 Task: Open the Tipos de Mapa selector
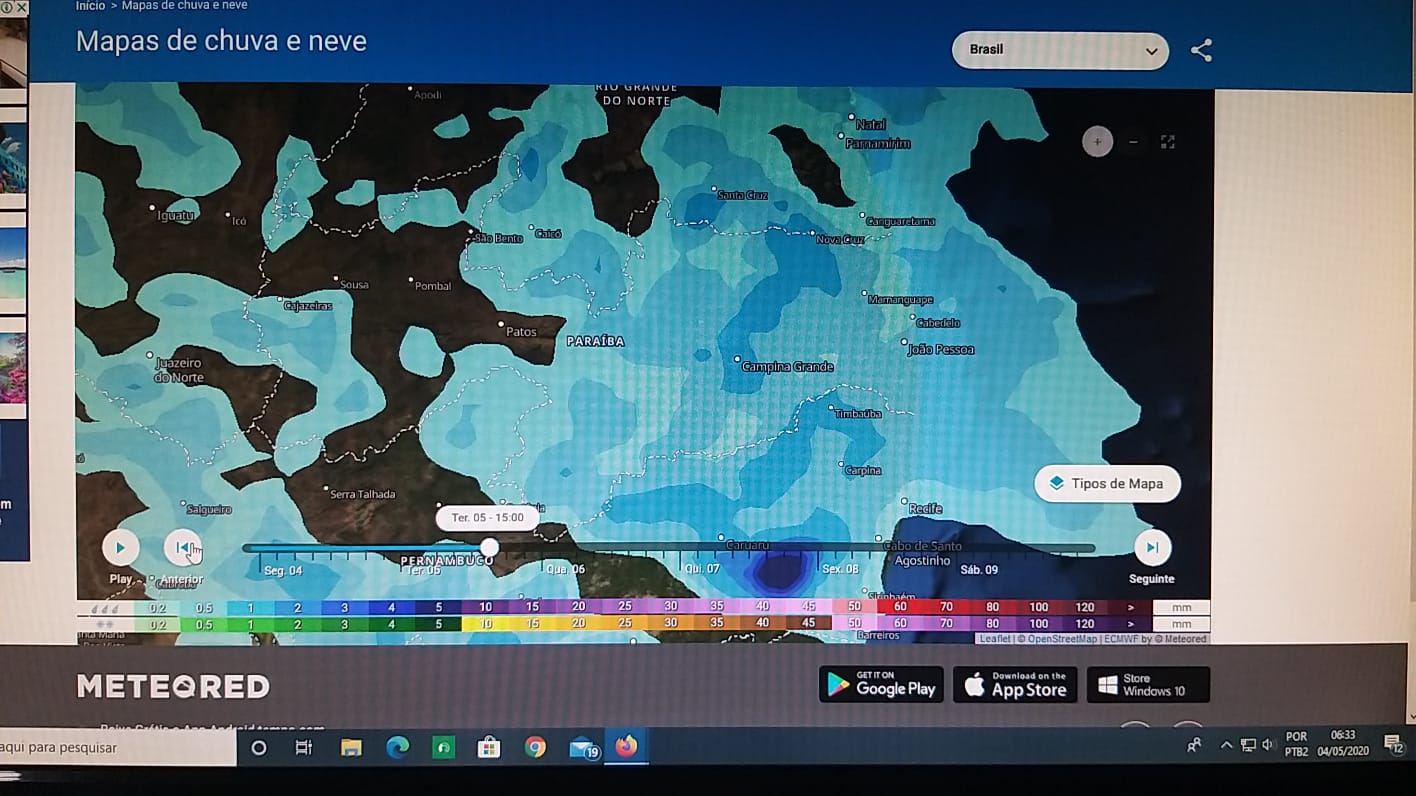tap(1107, 484)
